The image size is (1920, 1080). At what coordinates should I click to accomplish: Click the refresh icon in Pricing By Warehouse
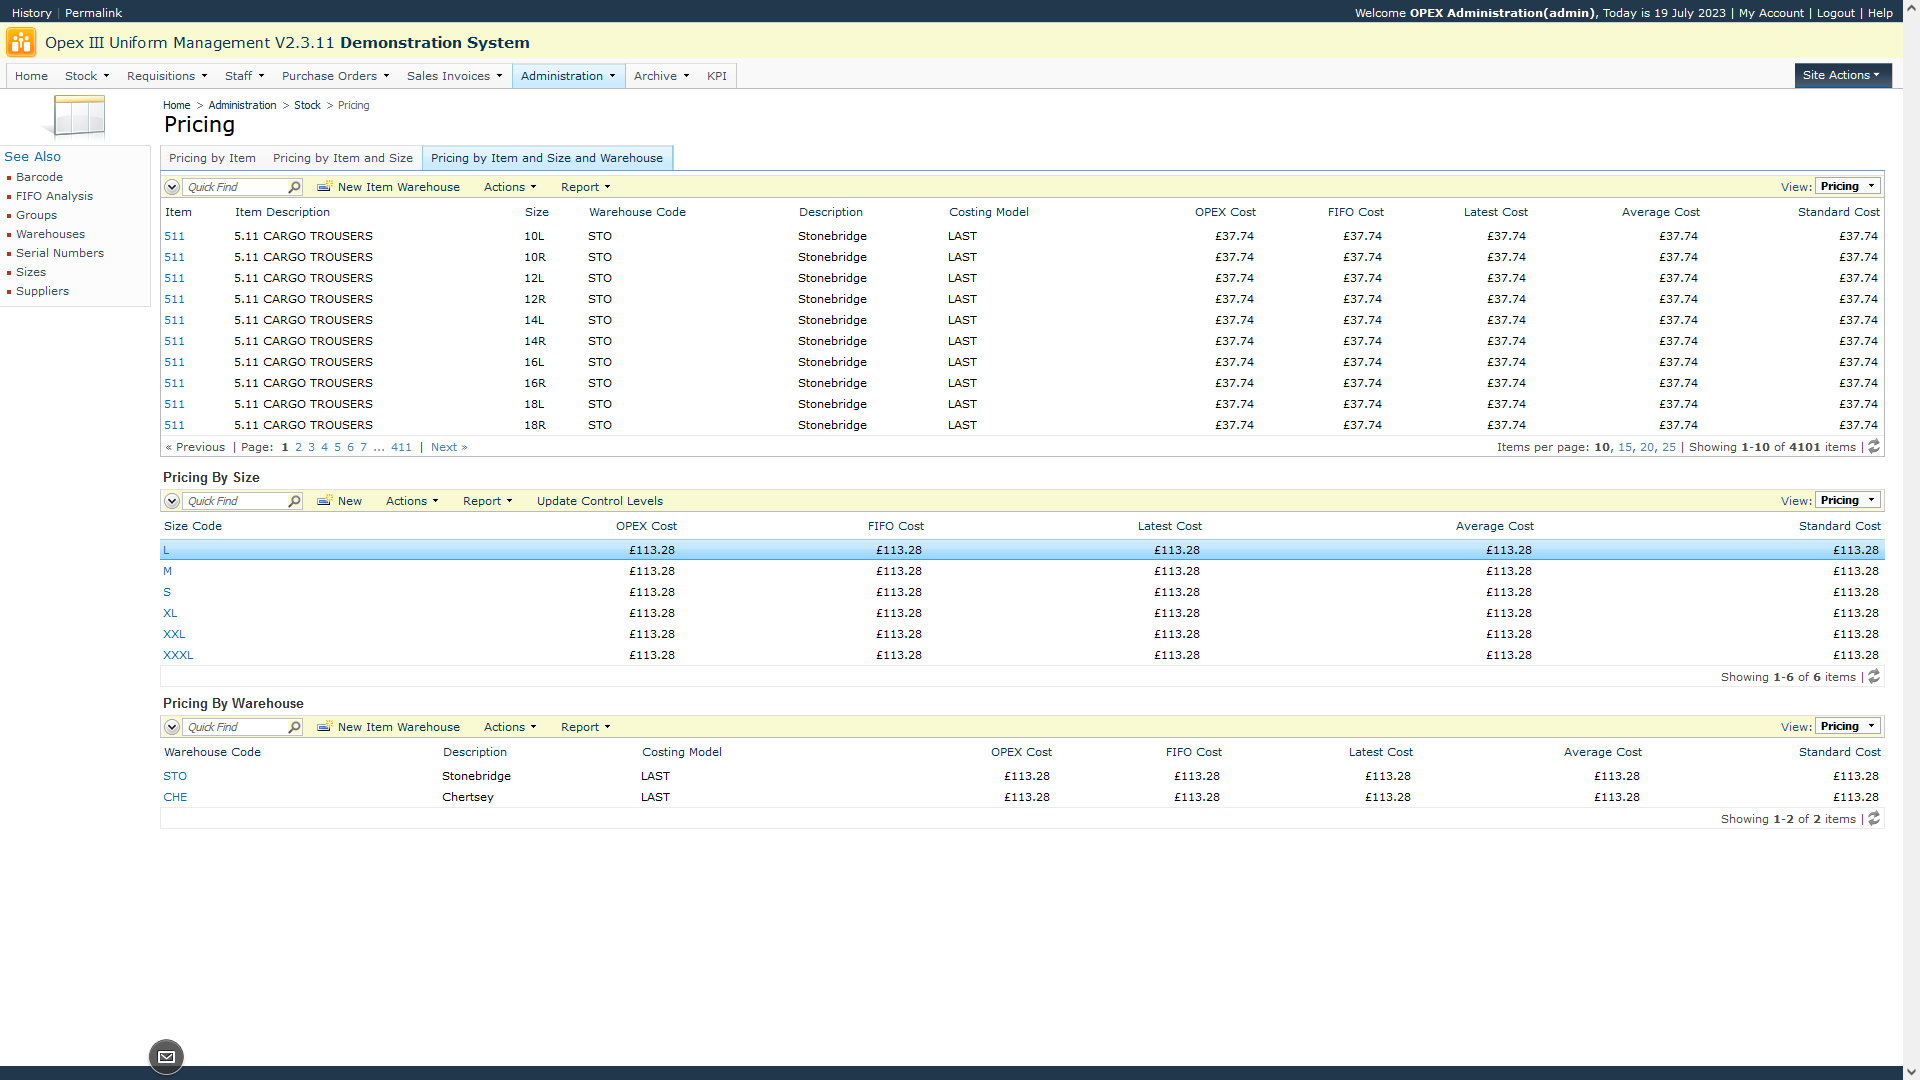[x=1874, y=819]
